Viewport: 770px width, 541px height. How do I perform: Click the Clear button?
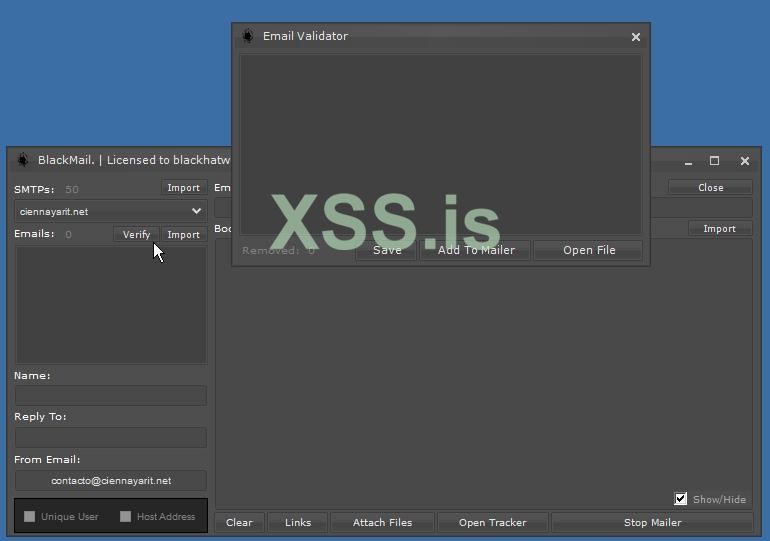pos(239,522)
